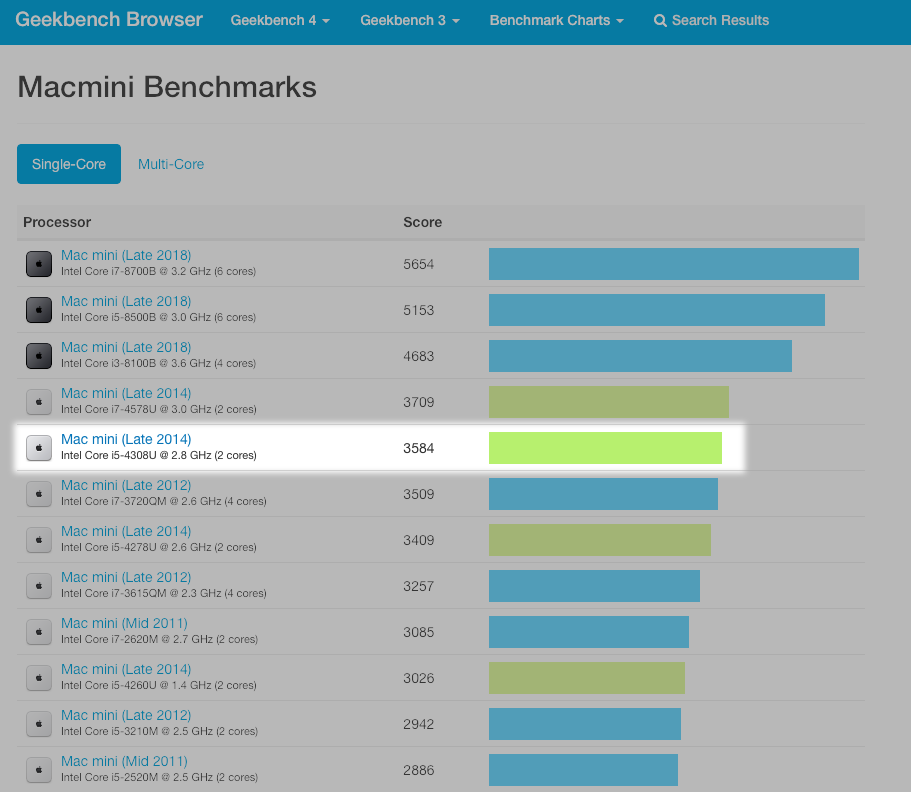
Task: Click the Mac mini icon beside i7-8700B
Action: click(39, 264)
